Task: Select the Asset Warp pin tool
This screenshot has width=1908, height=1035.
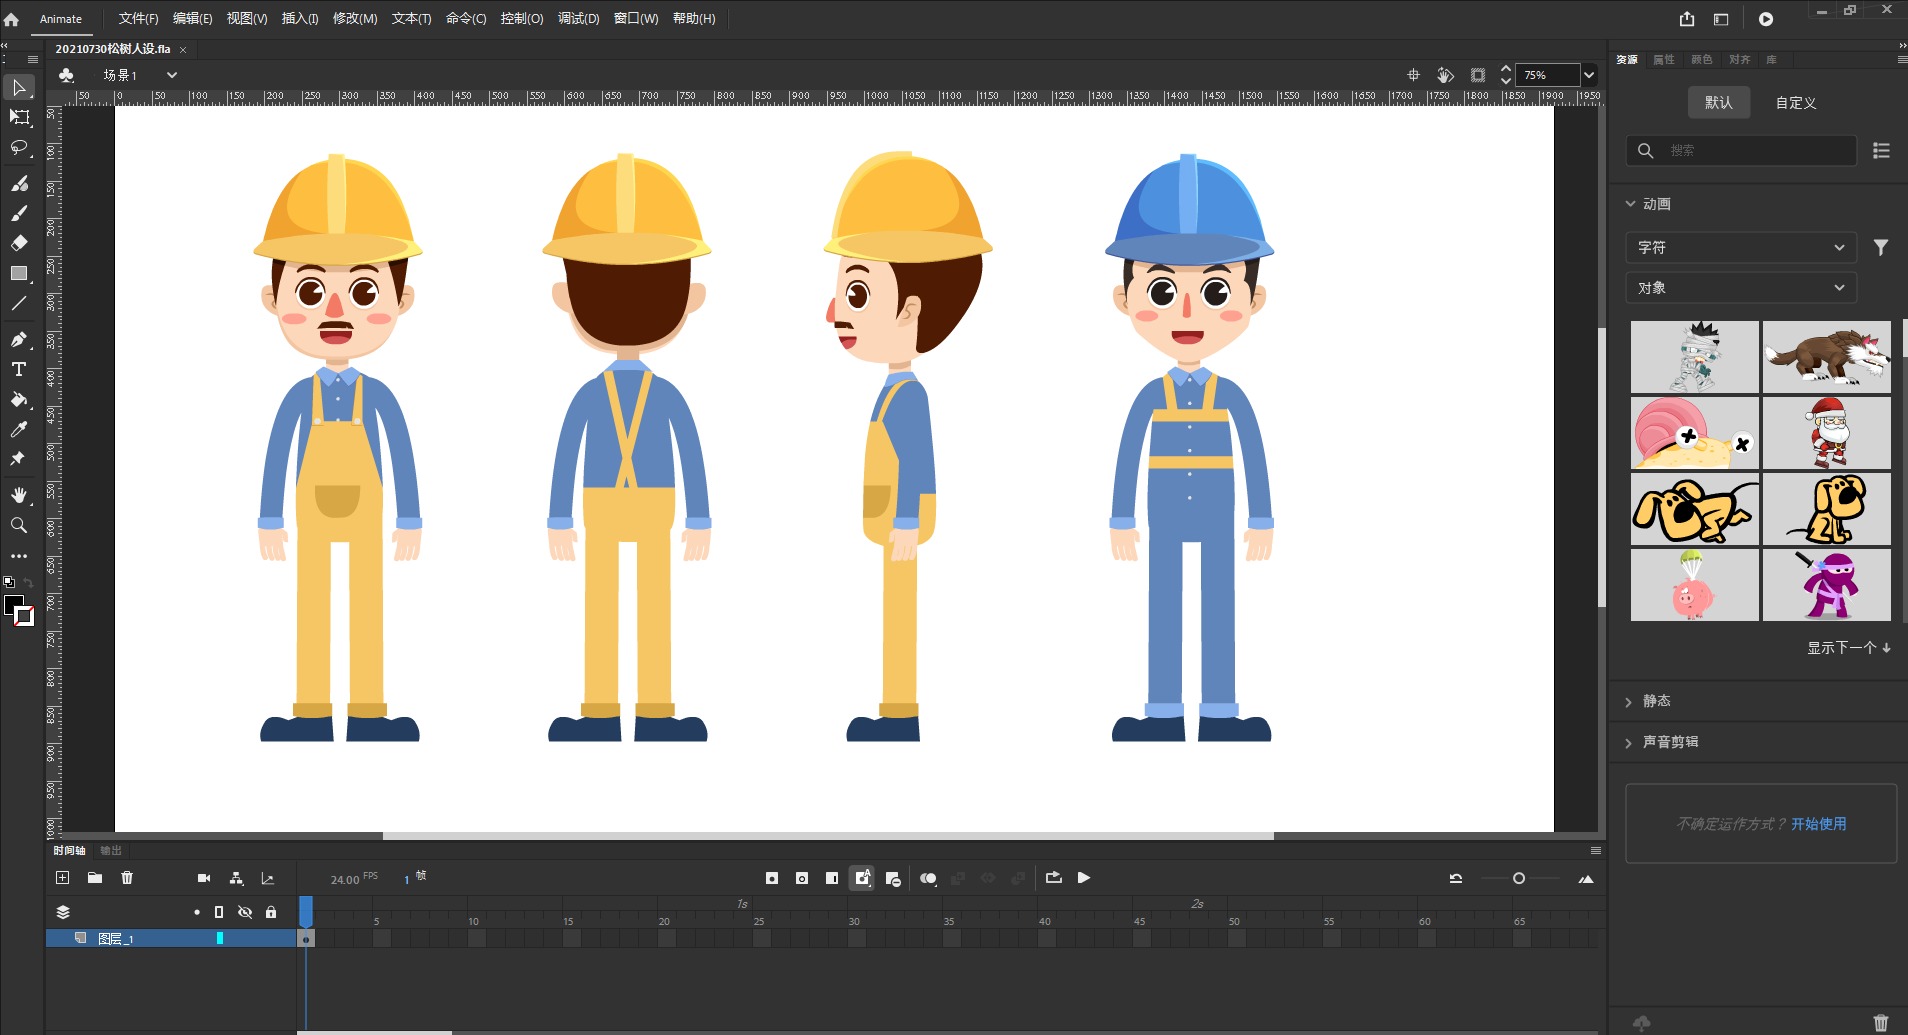Action: pos(17,459)
